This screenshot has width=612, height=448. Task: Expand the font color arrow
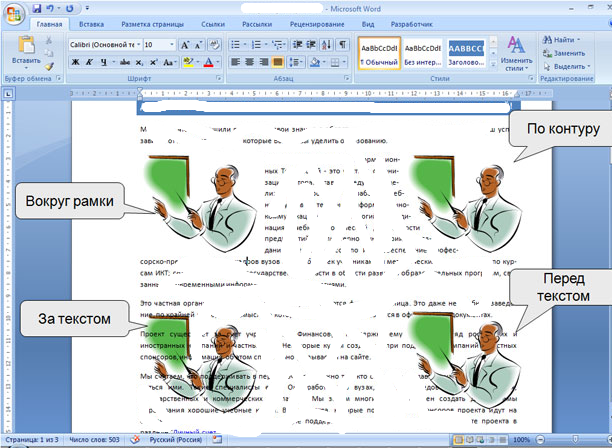coord(218,62)
